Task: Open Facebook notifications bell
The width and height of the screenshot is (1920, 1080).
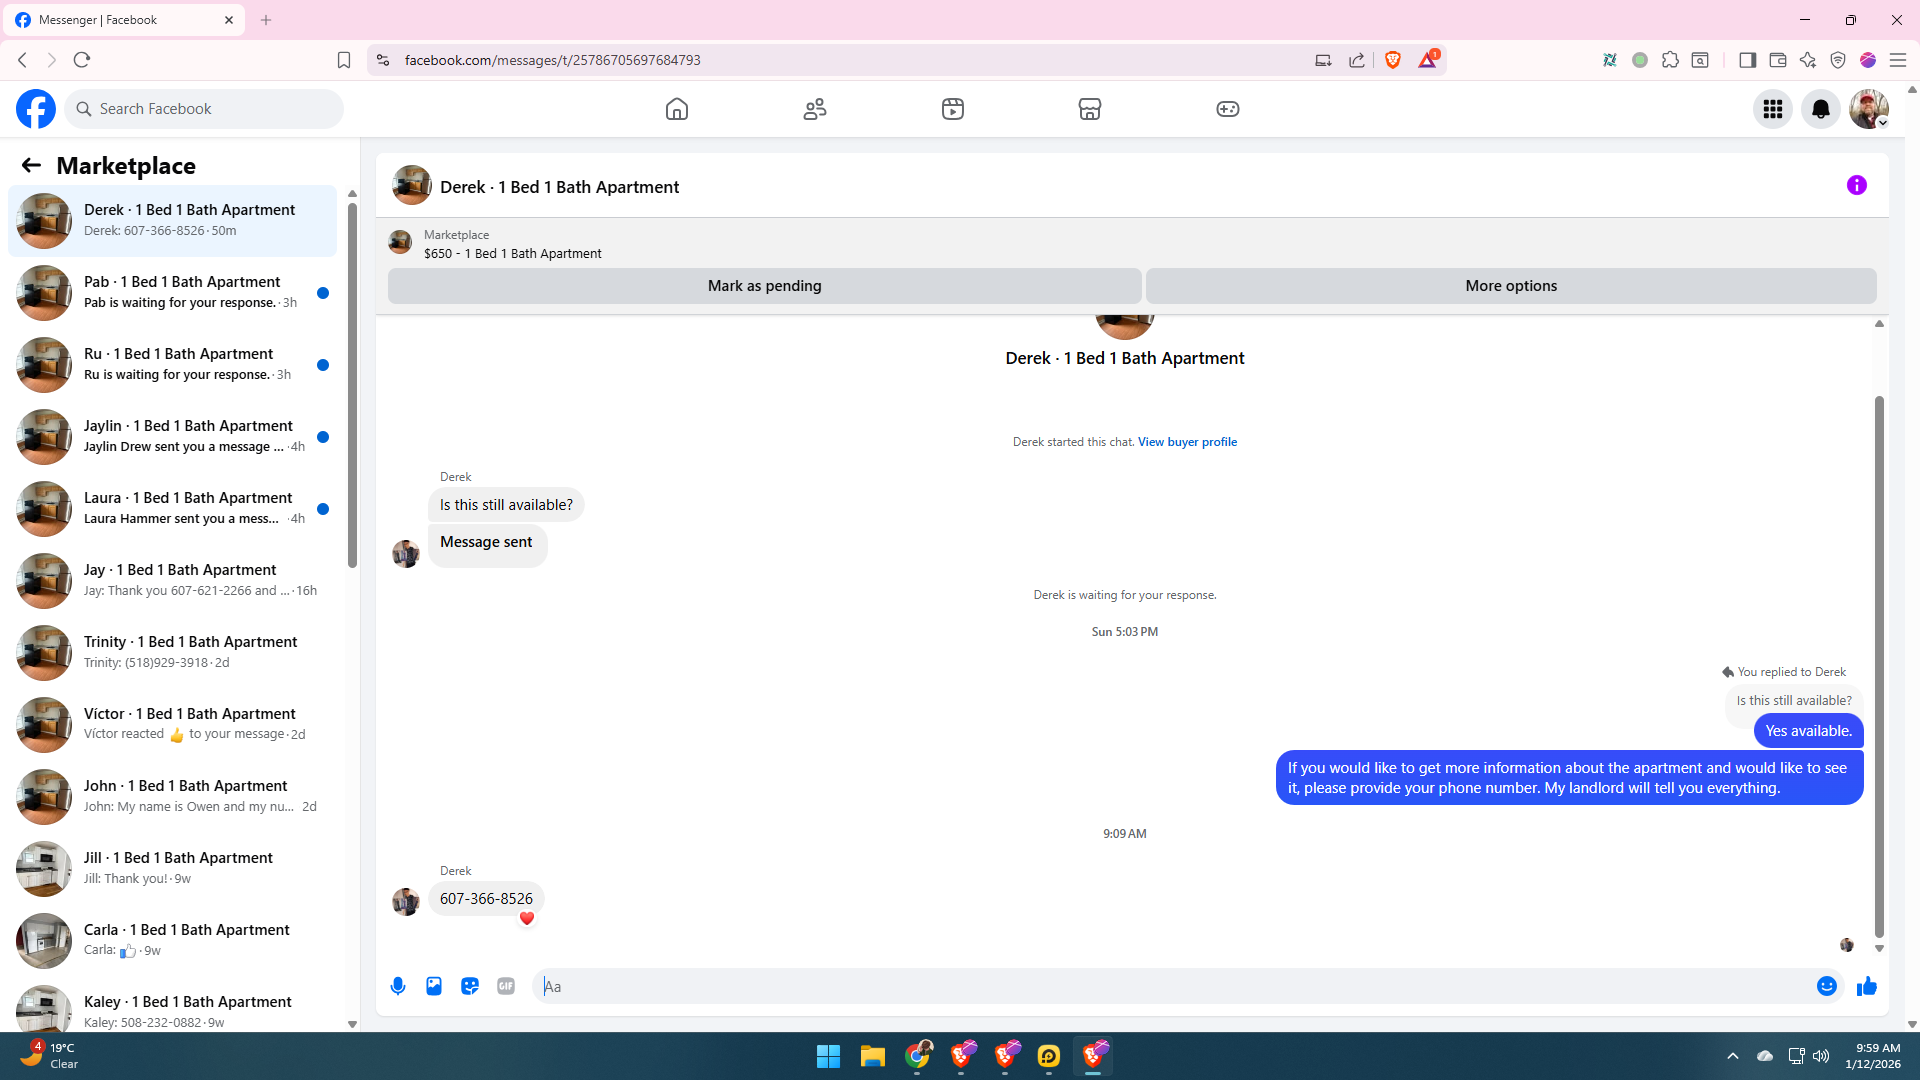Action: 1821,109
